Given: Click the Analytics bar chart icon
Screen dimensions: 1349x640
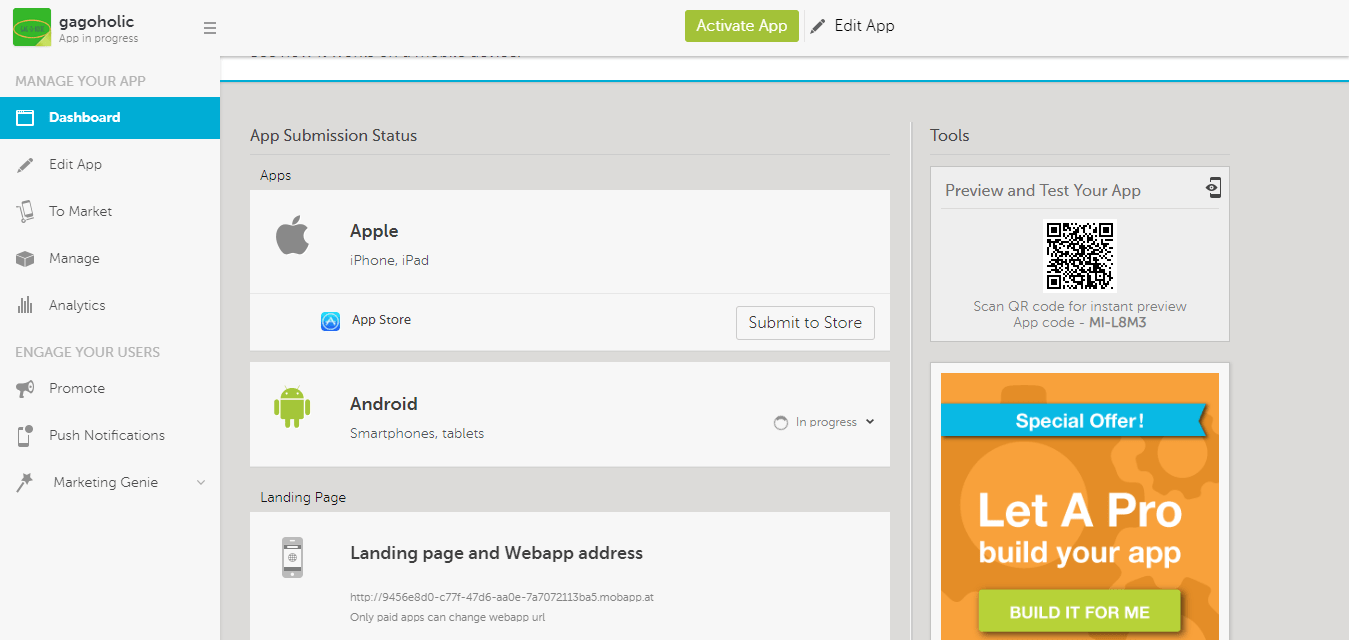Looking at the screenshot, I should point(25,305).
